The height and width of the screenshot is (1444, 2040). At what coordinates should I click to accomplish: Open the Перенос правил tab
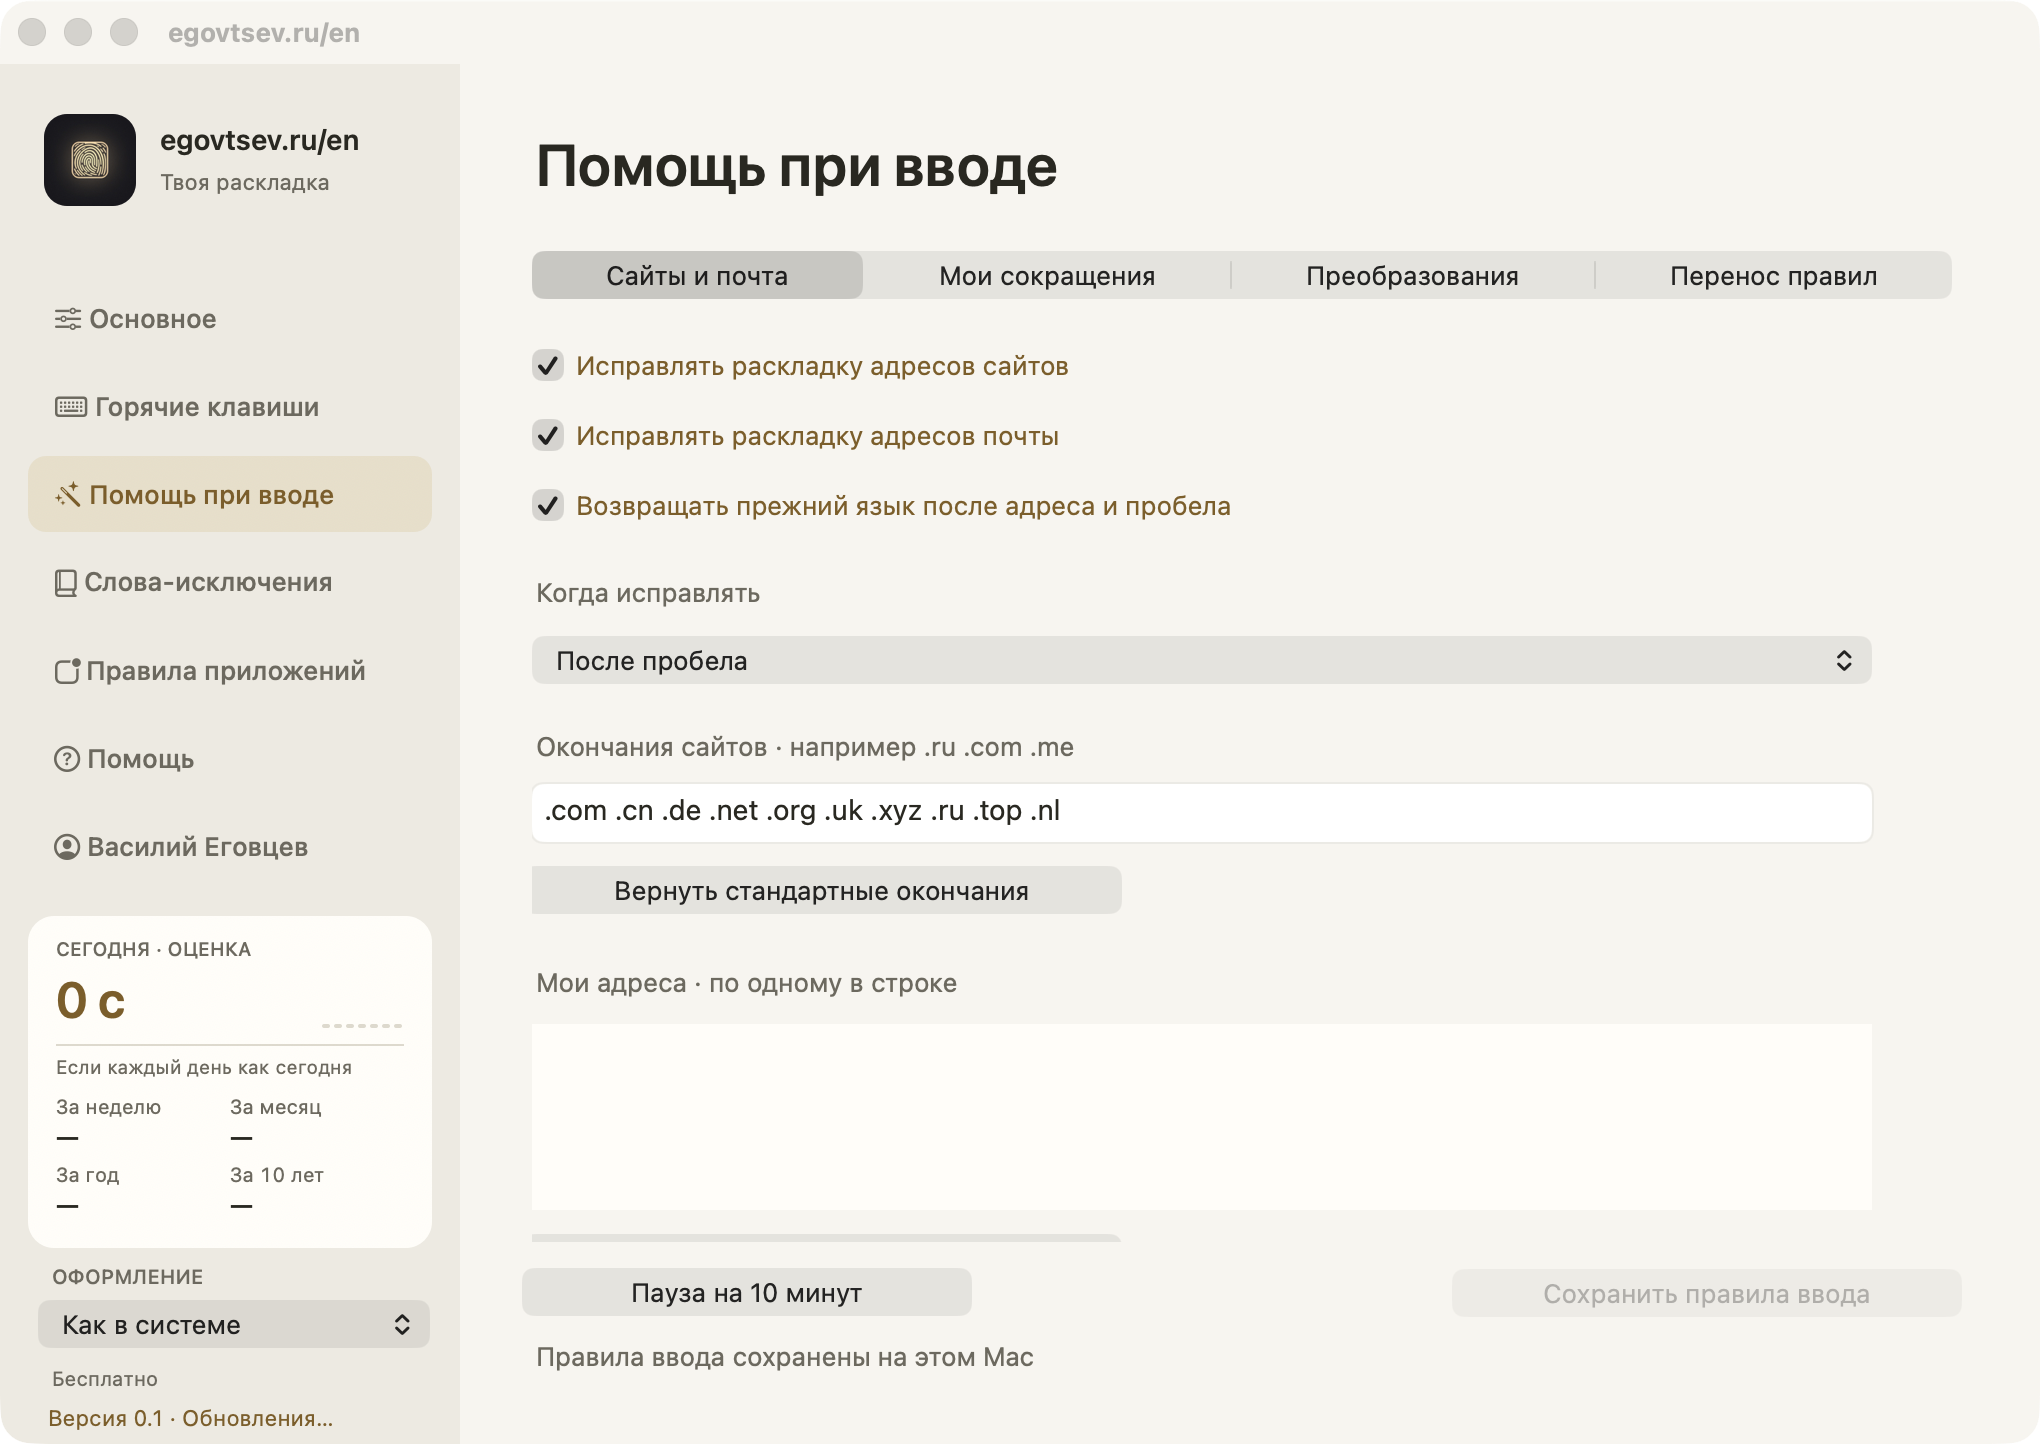click(1773, 275)
